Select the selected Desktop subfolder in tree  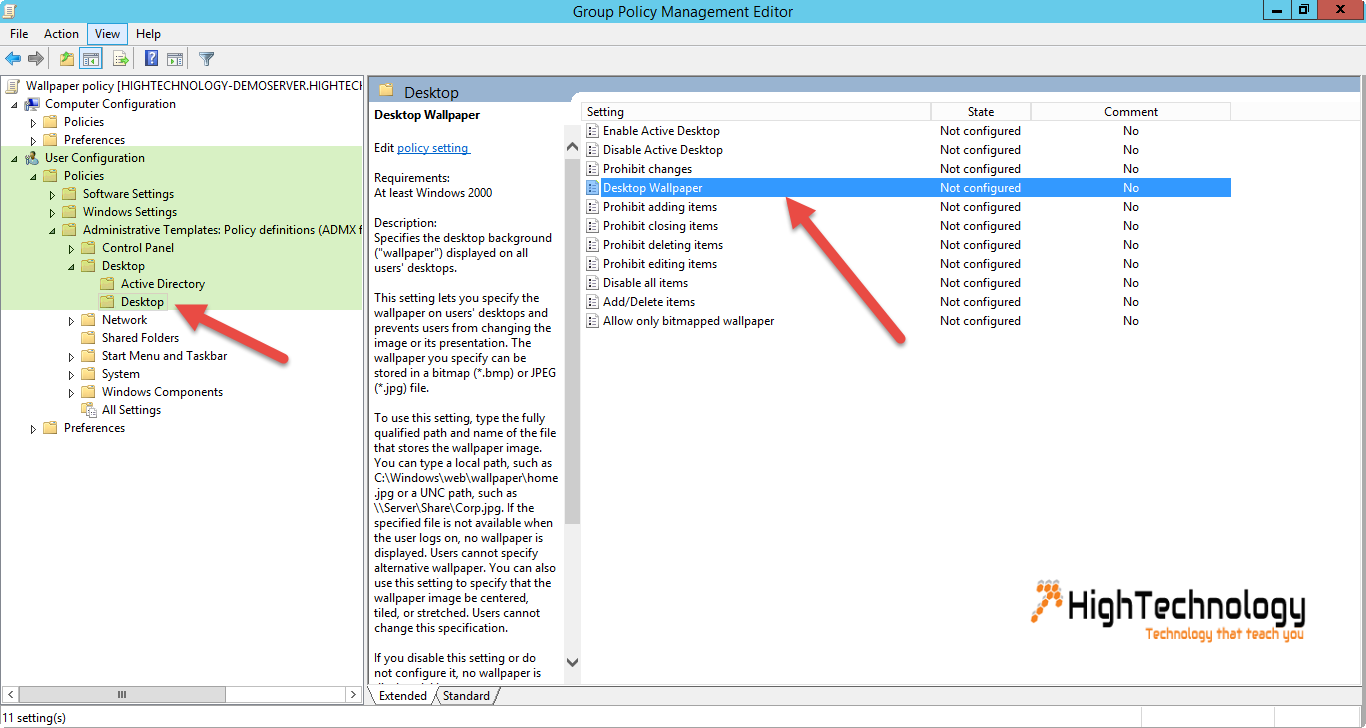142,302
